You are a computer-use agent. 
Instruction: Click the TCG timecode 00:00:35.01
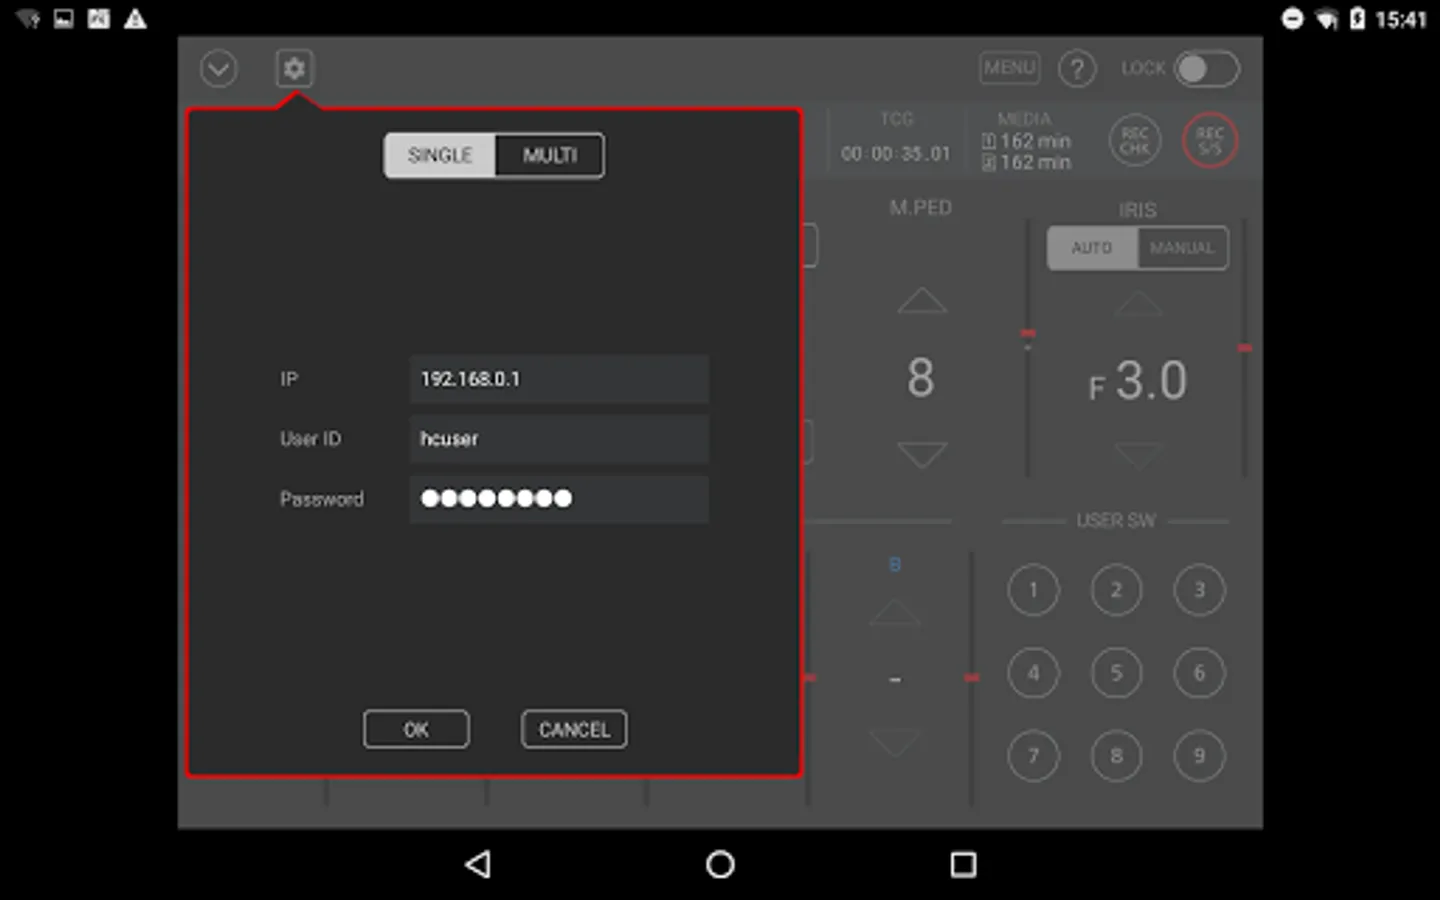click(x=896, y=154)
